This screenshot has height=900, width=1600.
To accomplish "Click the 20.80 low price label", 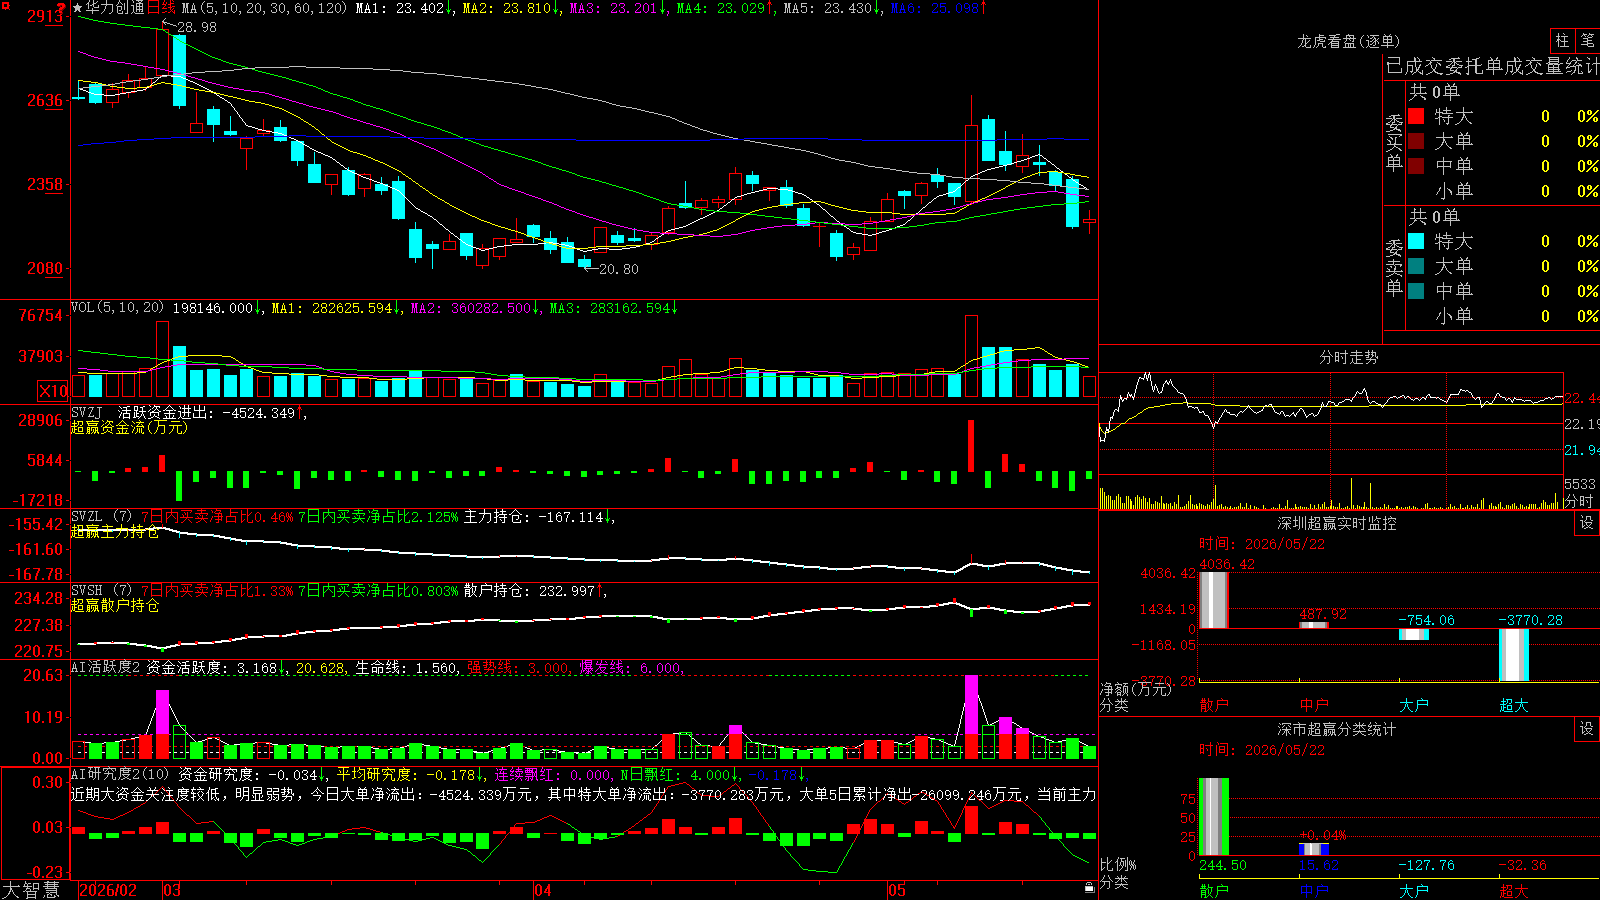I will pyautogui.click(x=618, y=269).
